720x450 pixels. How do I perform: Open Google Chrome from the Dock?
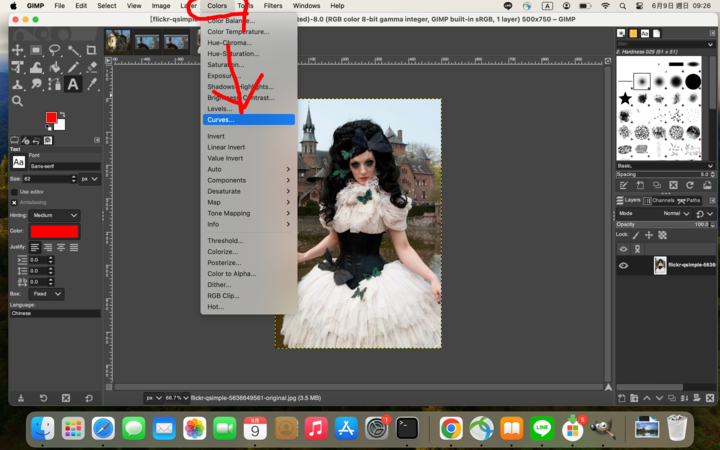[x=451, y=429]
